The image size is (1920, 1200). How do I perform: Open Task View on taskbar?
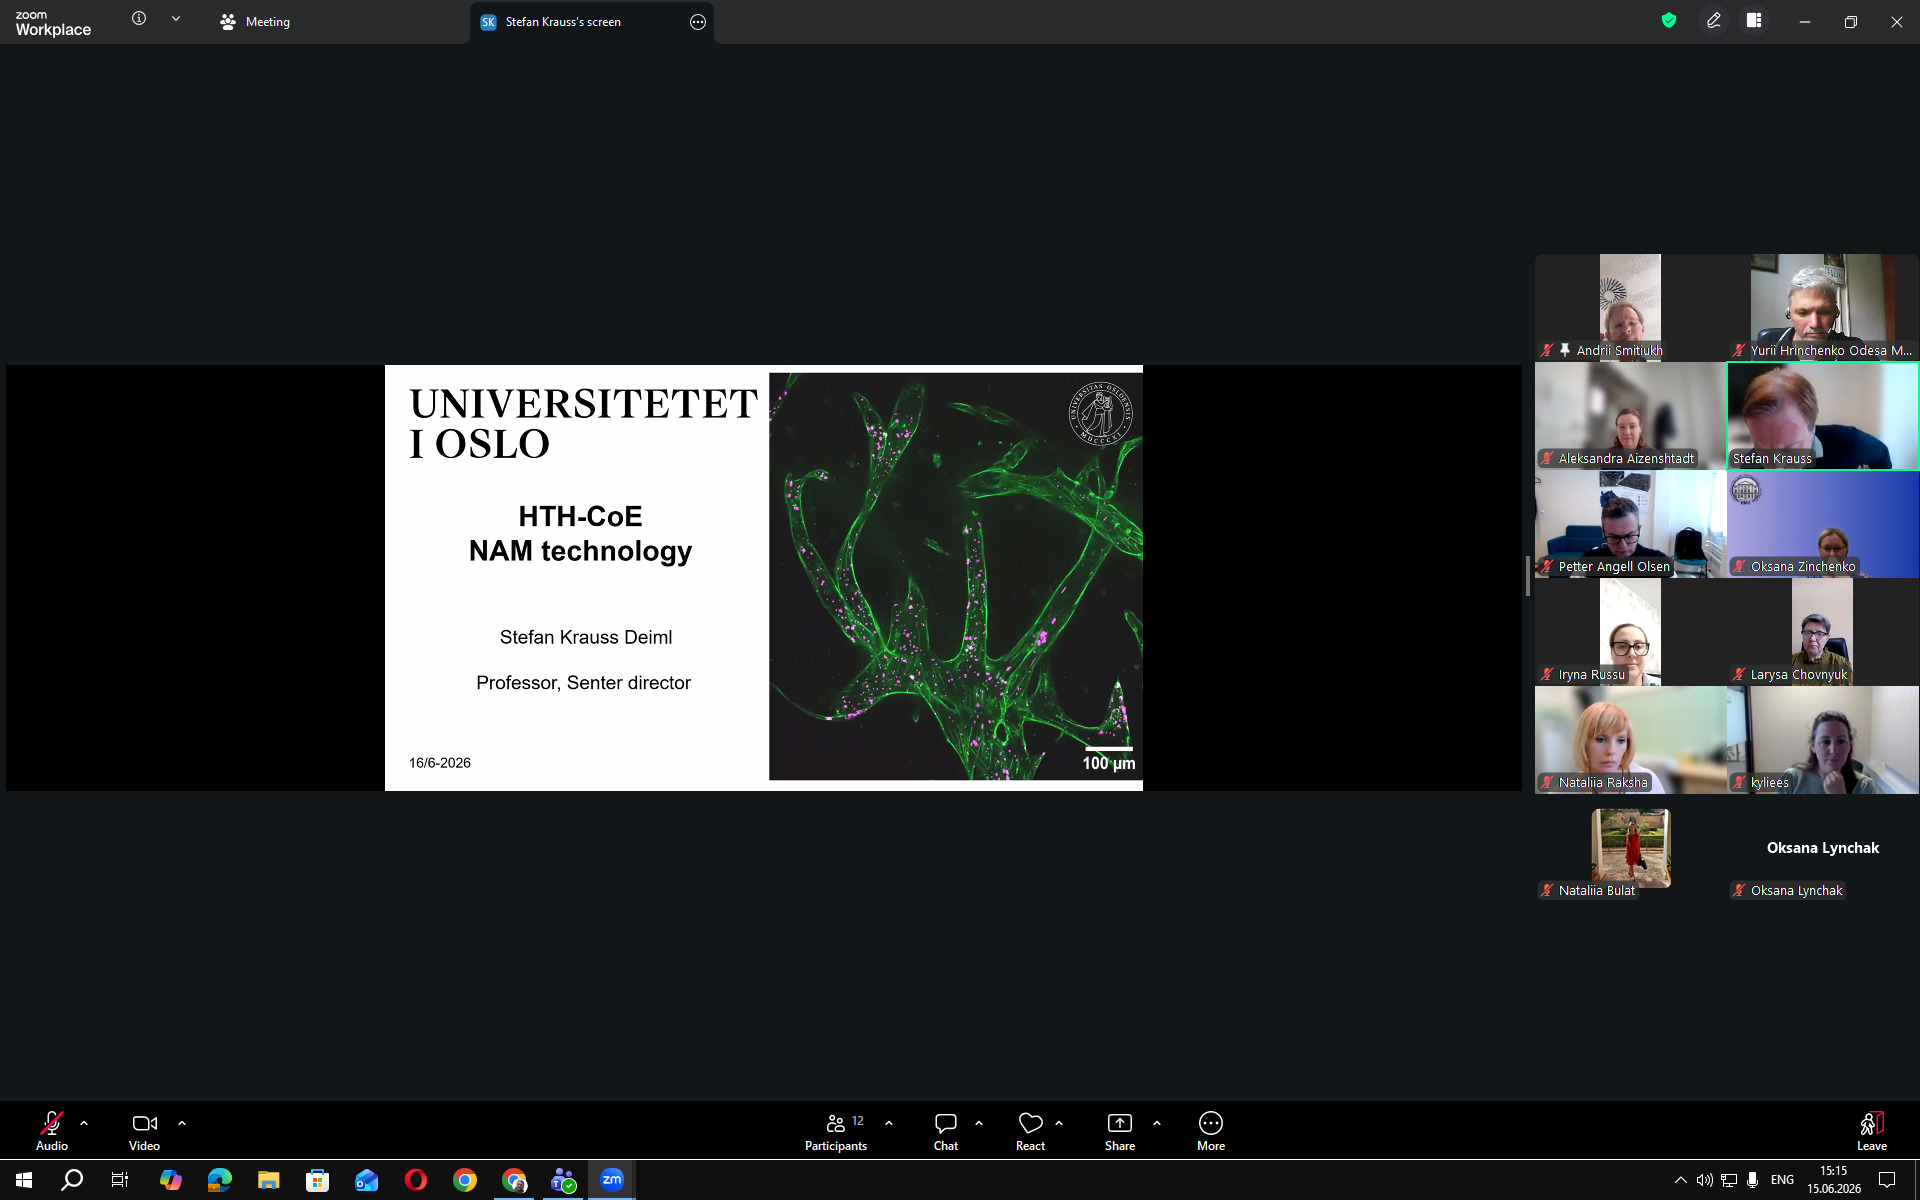(120, 1180)
